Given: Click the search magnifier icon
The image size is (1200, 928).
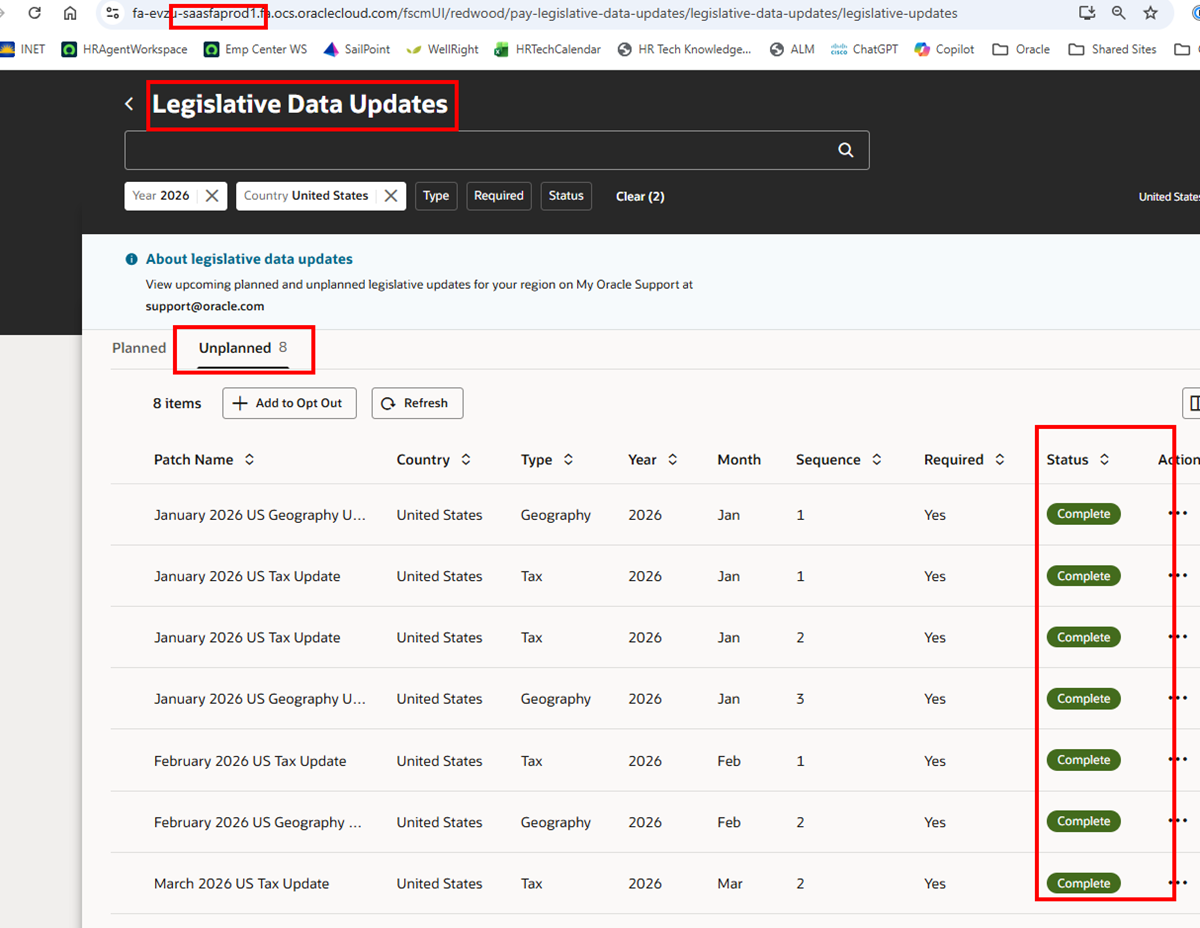Looking at the screenshot, I should (846, 150).
